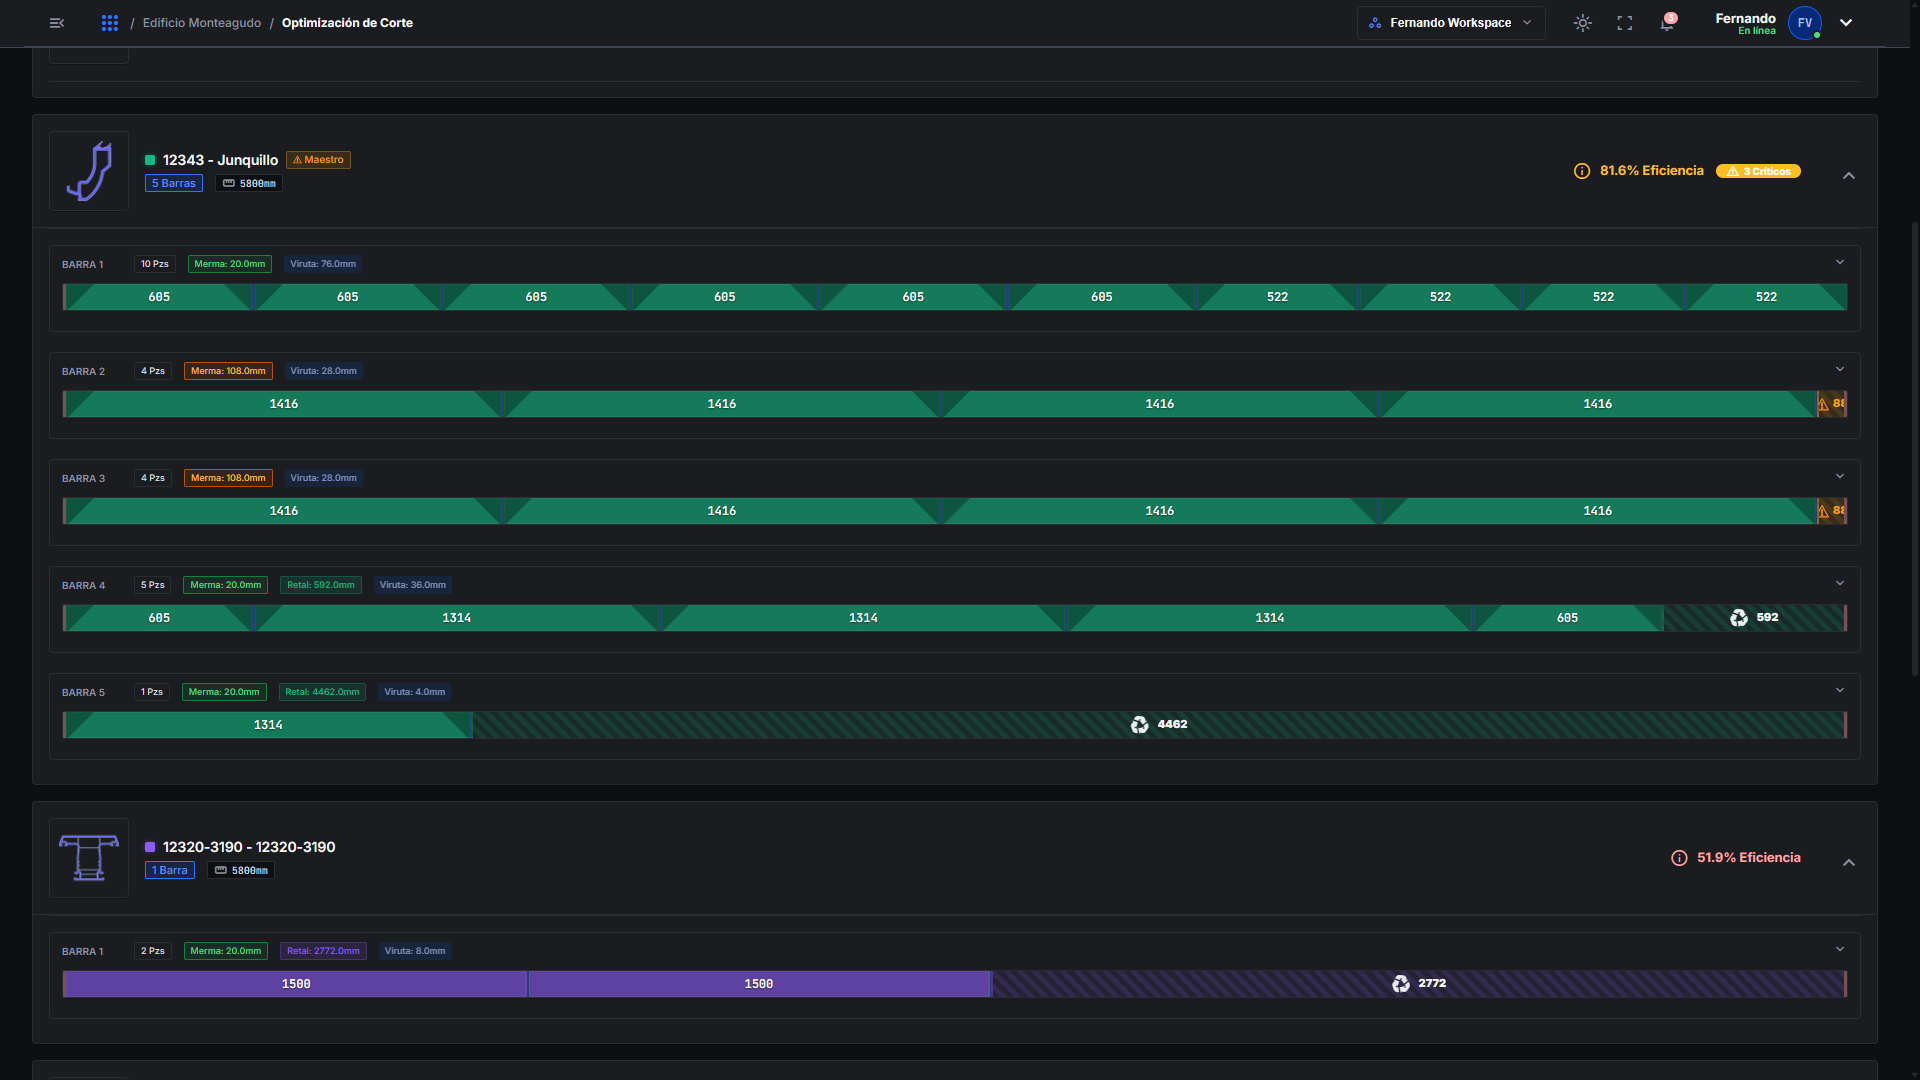Click the warning scrap icon on BARRA 2
1920x1080 pixels.
click(x=1824, y=404)
